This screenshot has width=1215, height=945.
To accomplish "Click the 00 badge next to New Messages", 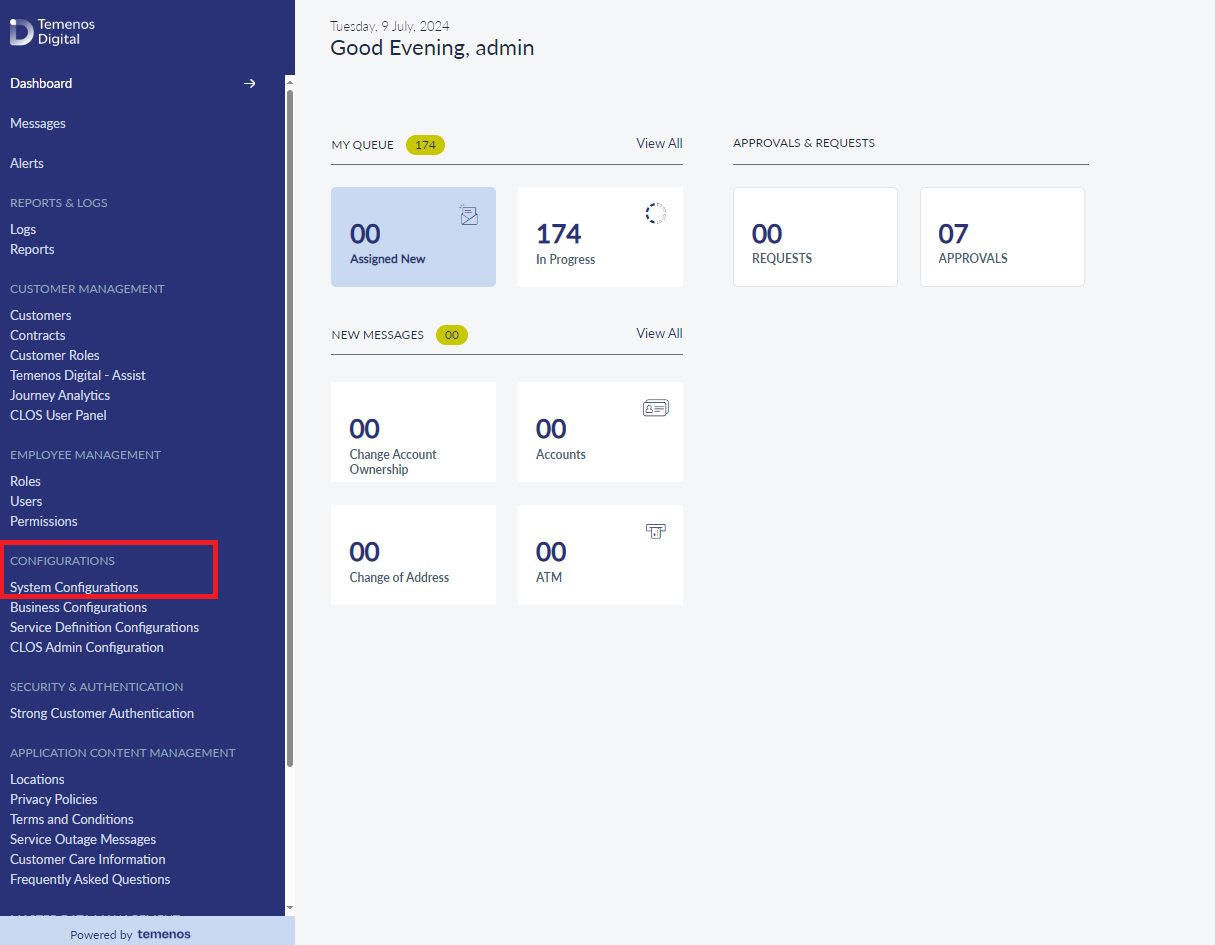I will (x=452, y=335).
